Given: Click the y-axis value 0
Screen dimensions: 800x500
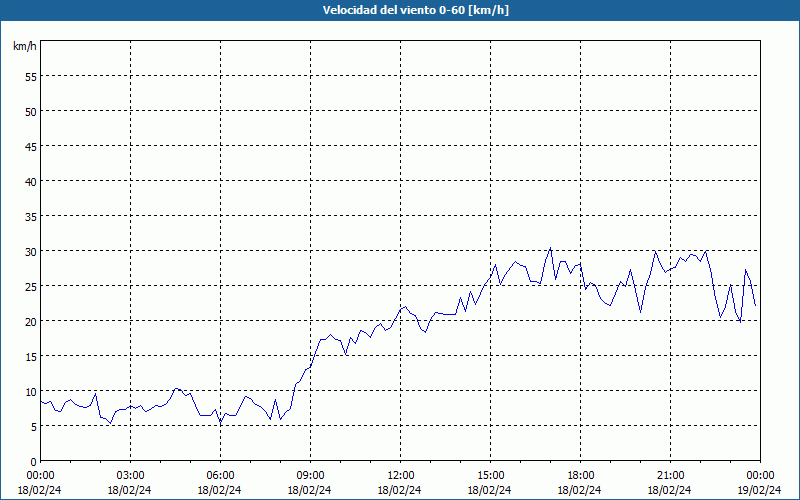Looking at the screenshot, I should coord(34,462).
